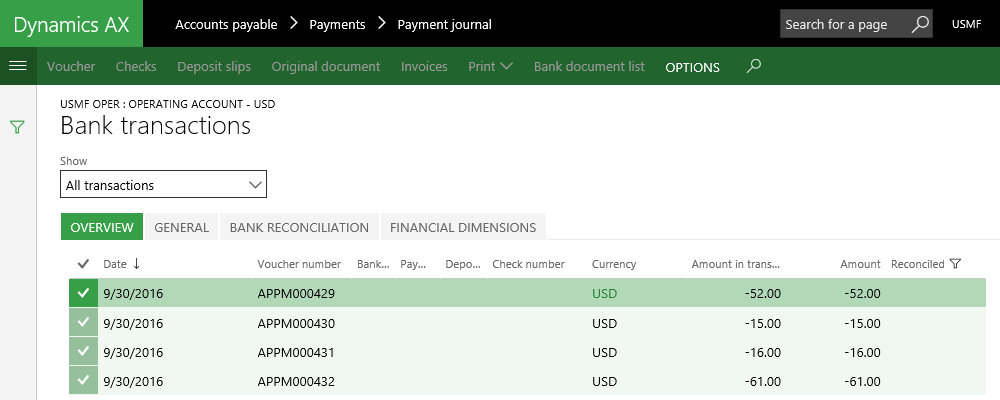This screenshot has width=1000, height=400.
Task: Click the select-all checkmark in grid header
Action: tap(83, 264)
